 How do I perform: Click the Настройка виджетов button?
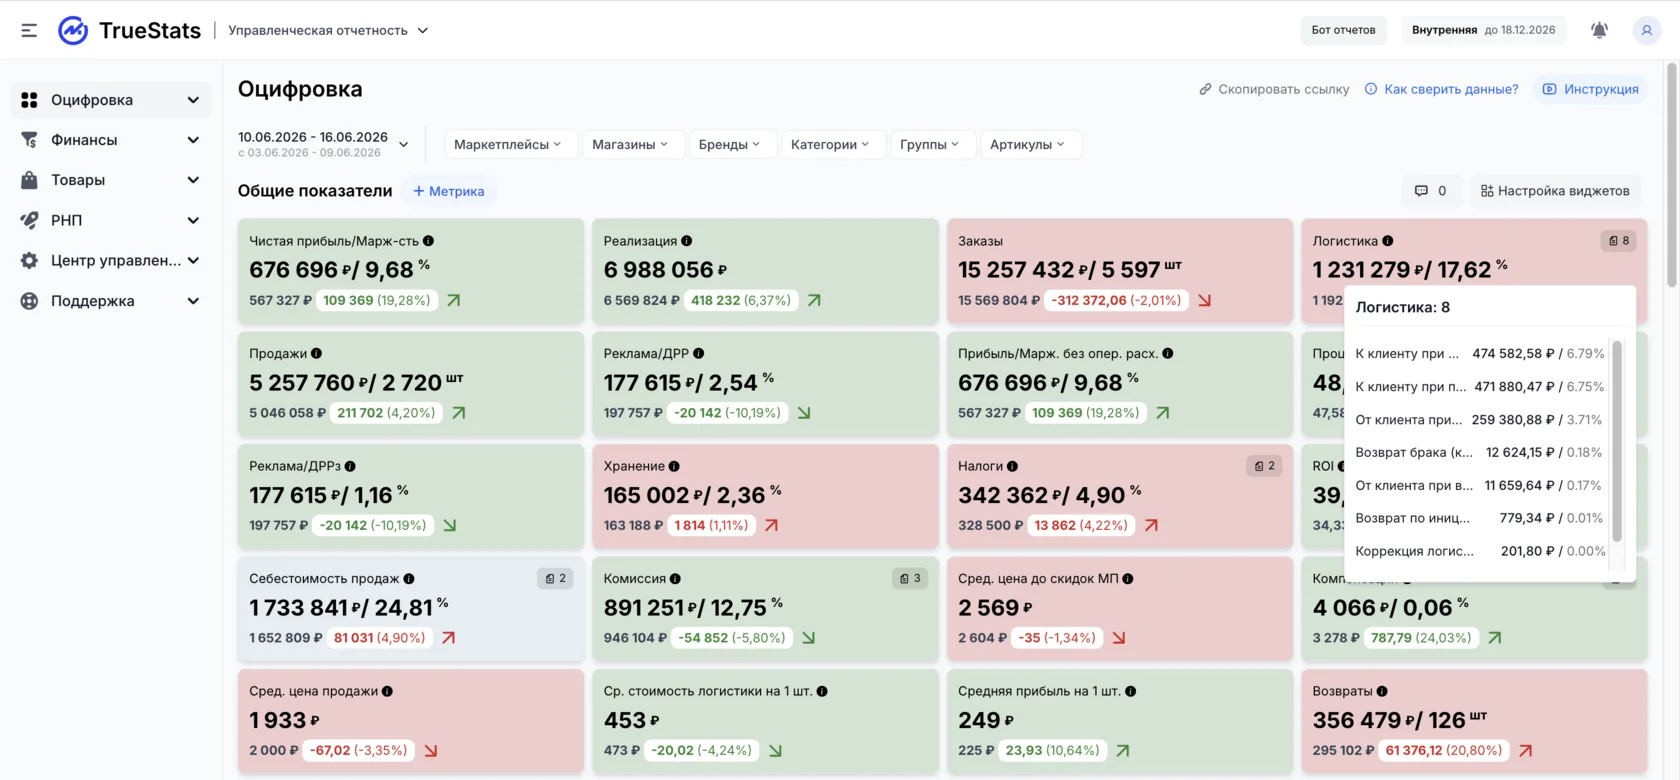point(1555,191)
